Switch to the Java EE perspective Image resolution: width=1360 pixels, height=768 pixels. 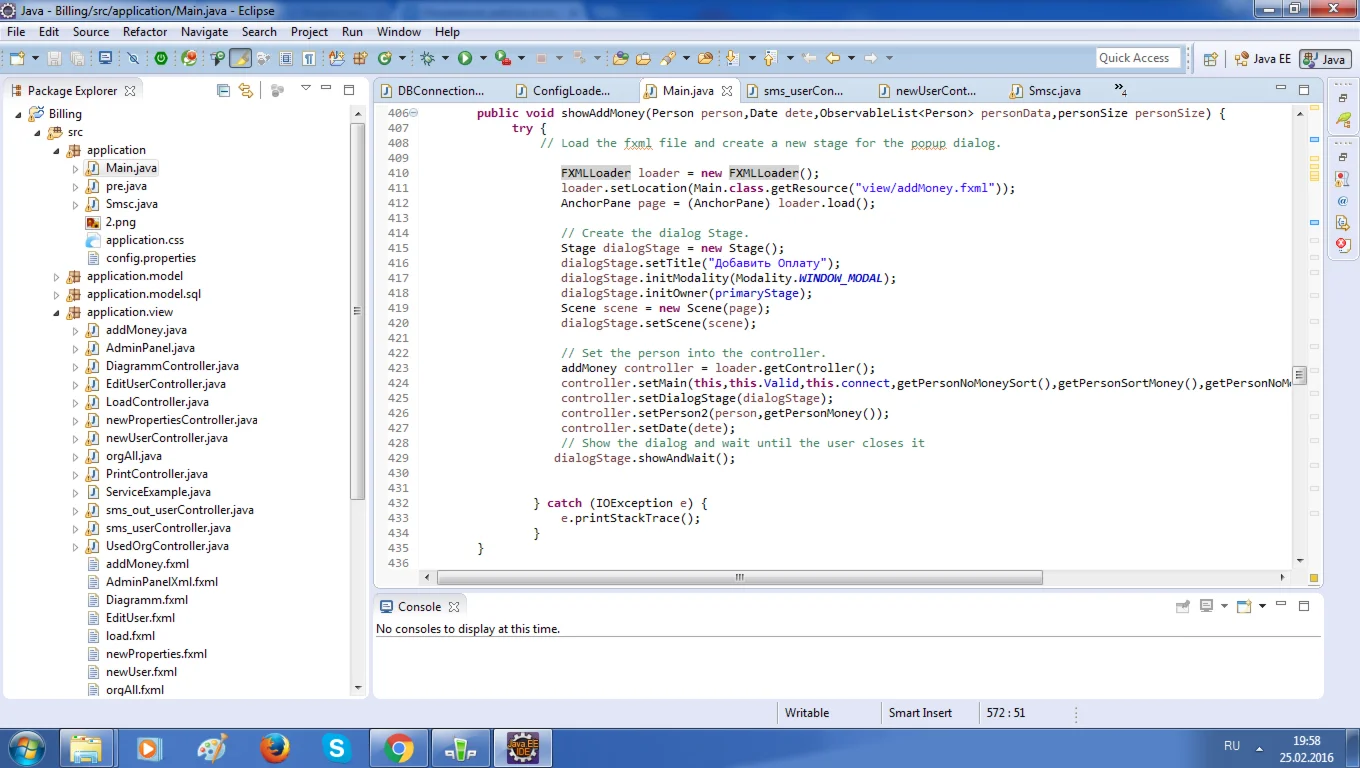pyautogui.click(x=1263, y=59)
